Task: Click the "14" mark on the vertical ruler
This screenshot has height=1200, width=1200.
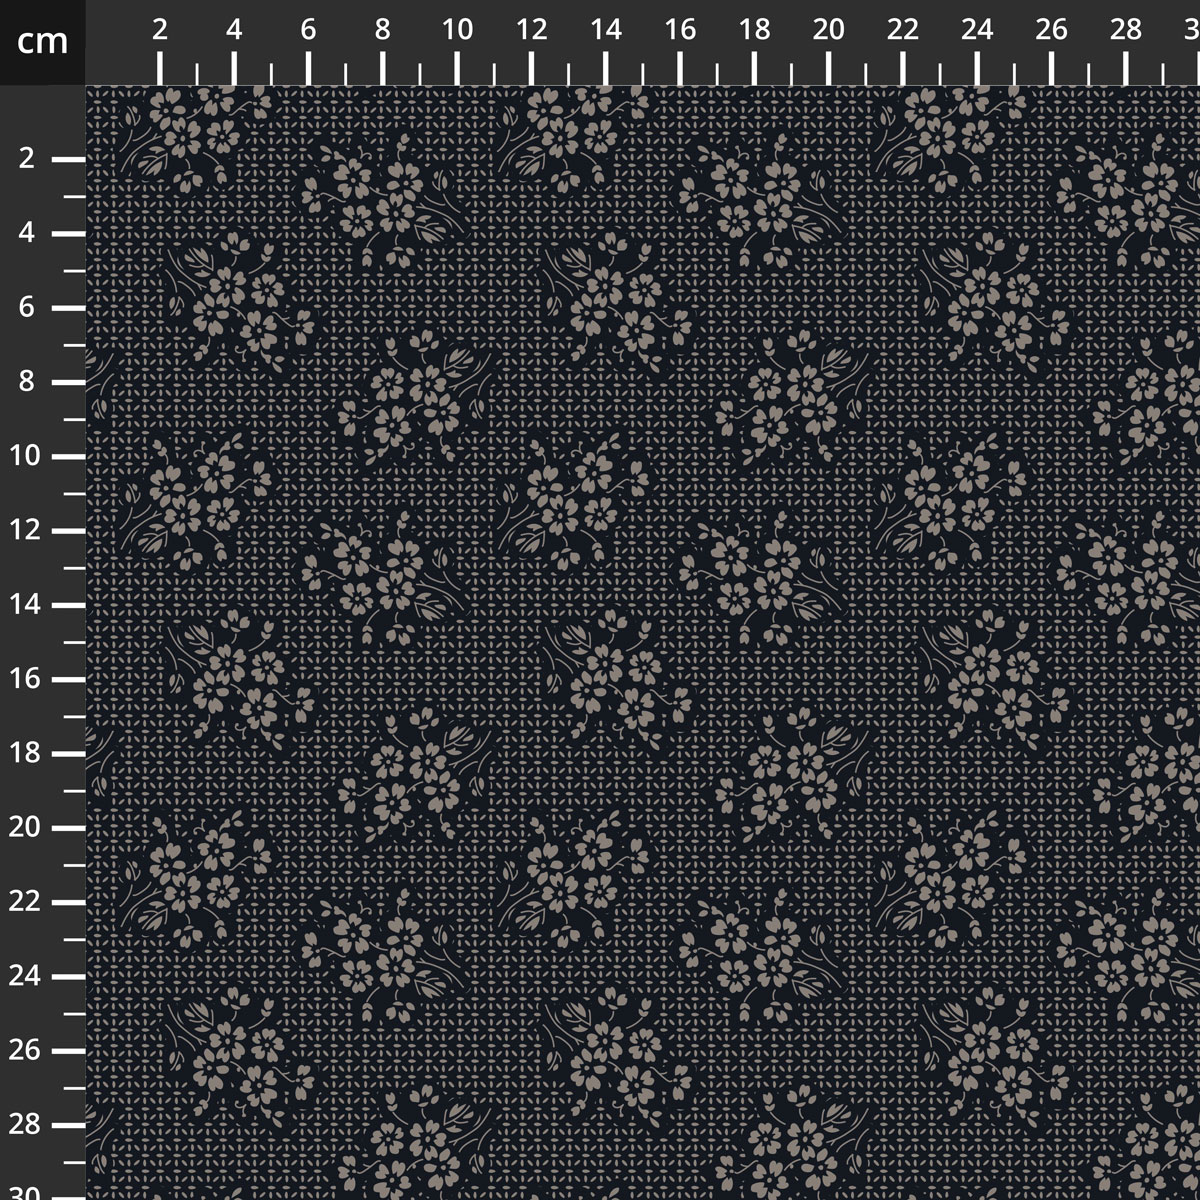Action: (26, 605)
